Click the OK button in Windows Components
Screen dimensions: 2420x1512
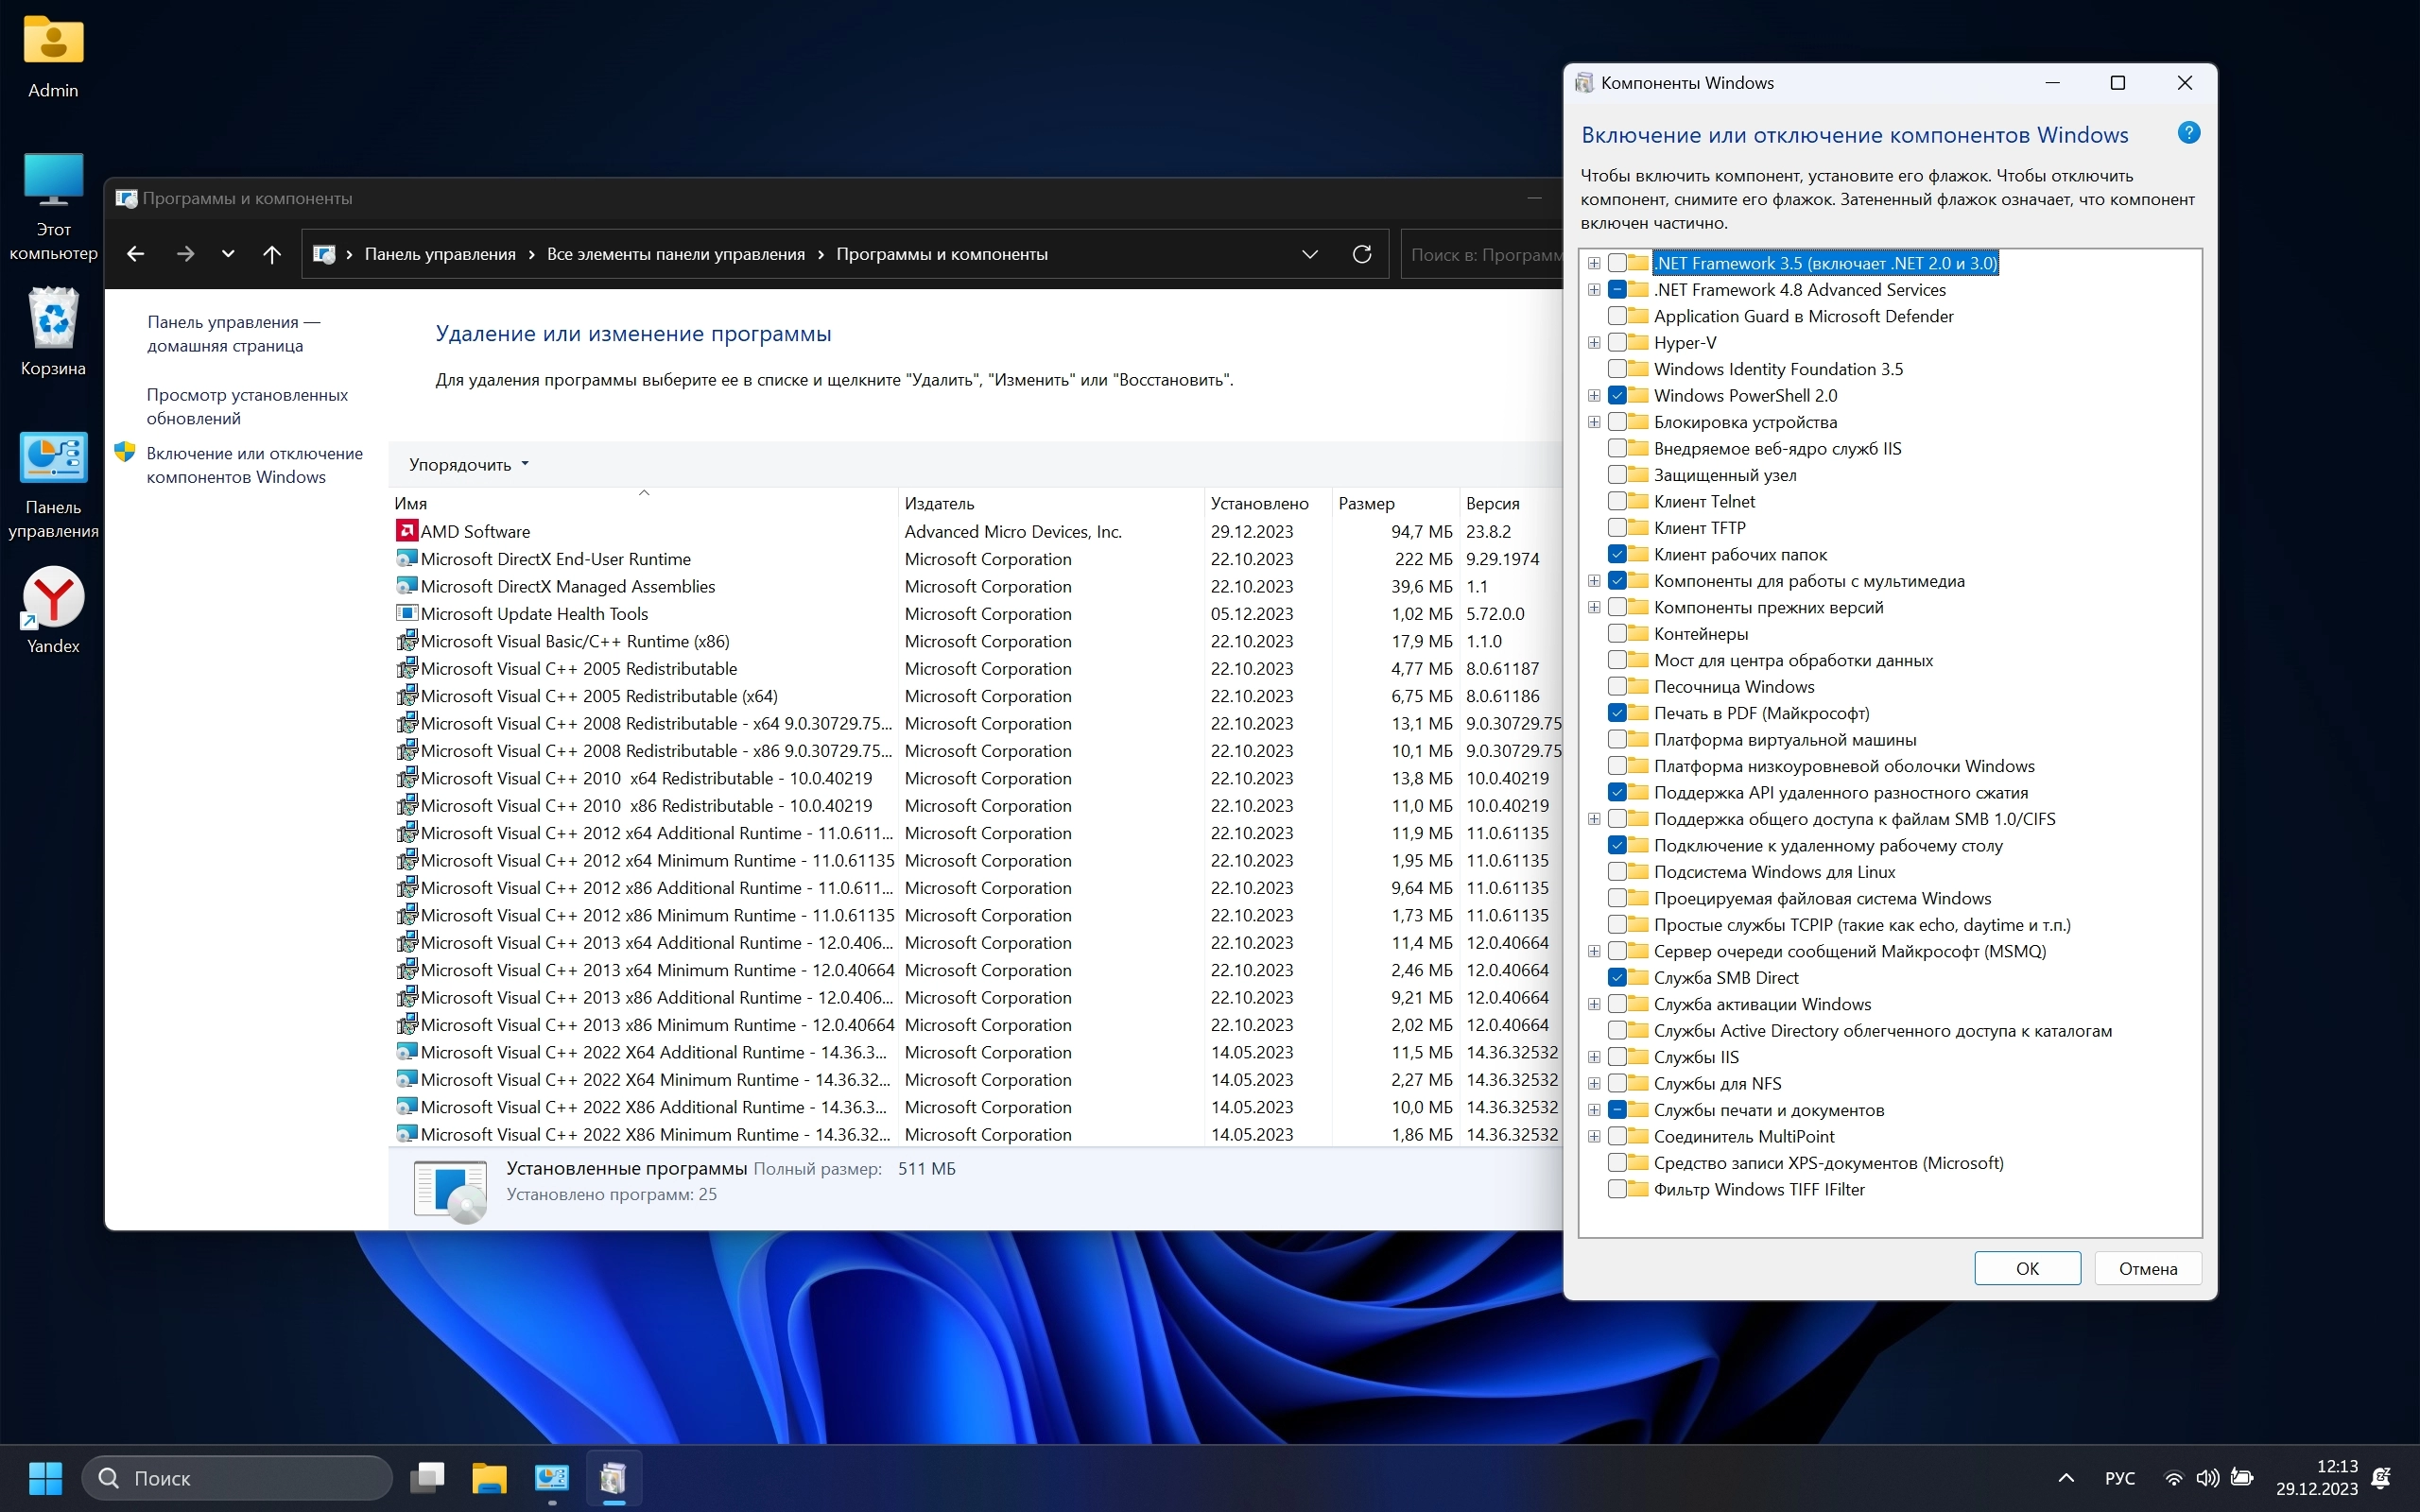tap(2026, 1268)
